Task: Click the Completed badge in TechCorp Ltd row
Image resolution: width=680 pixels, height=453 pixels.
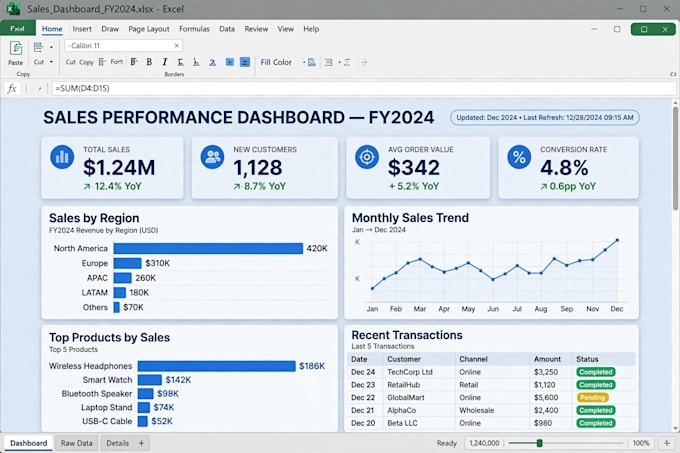Action: click(x=595, y=372)
